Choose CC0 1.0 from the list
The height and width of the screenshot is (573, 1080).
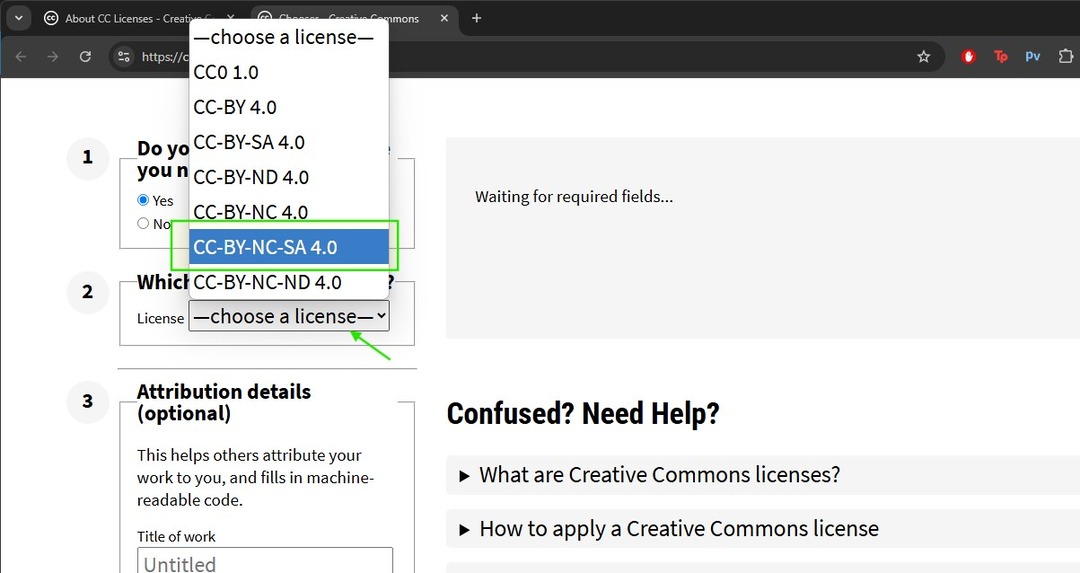[x=289, y=72]
